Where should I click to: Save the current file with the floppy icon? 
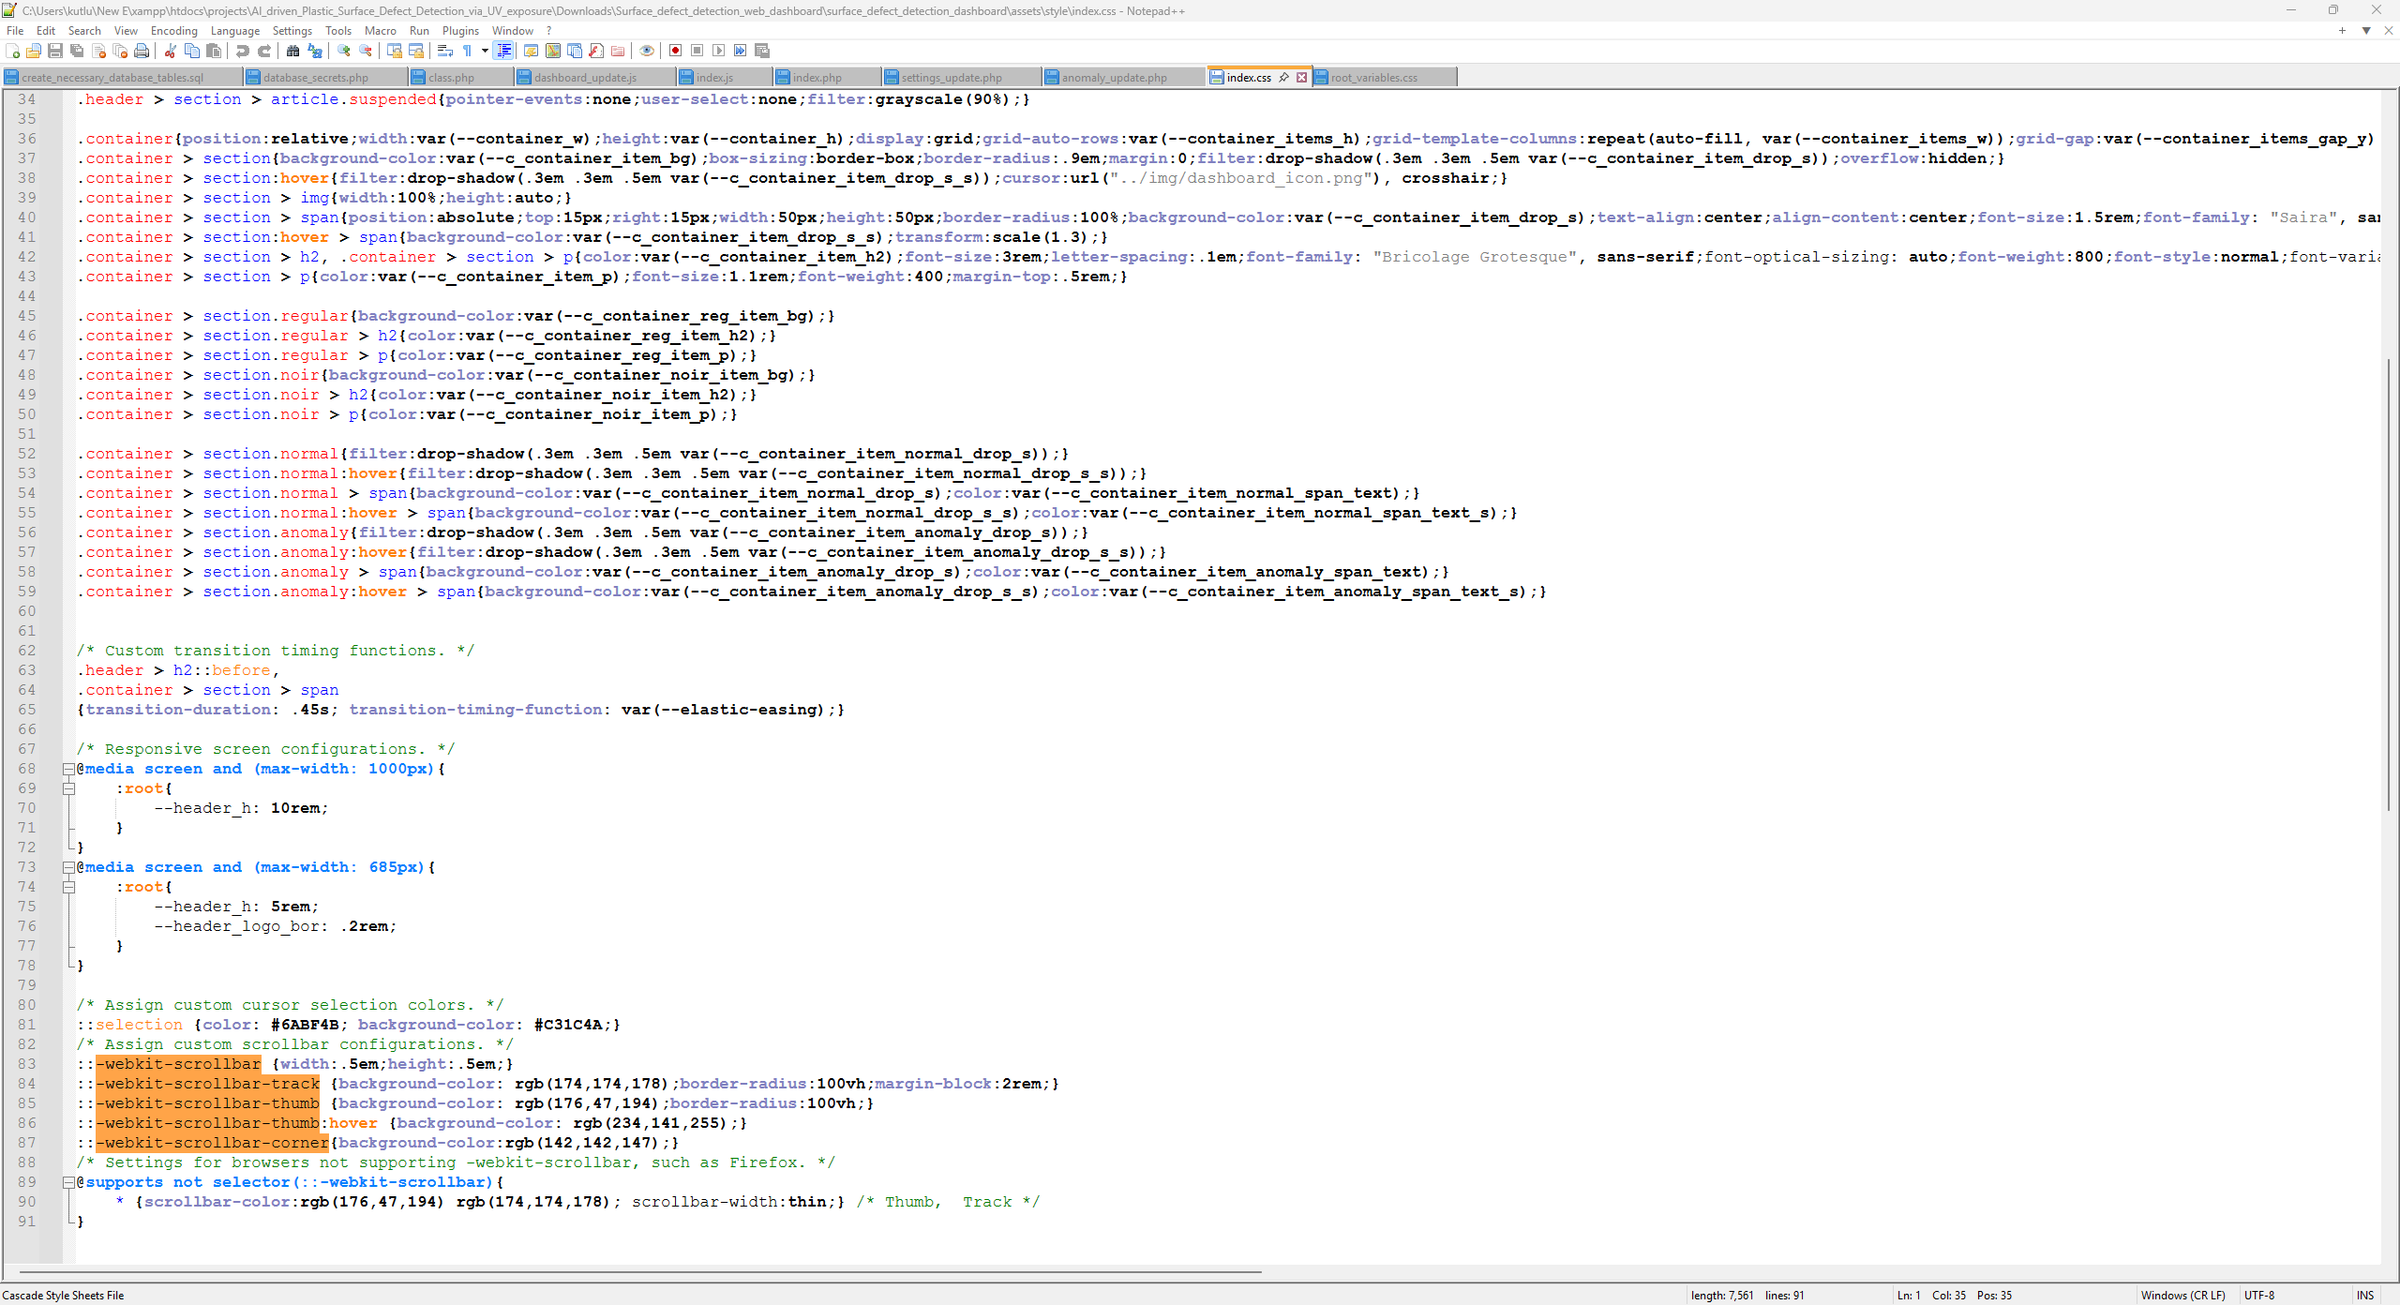click(x=55, y=51)
